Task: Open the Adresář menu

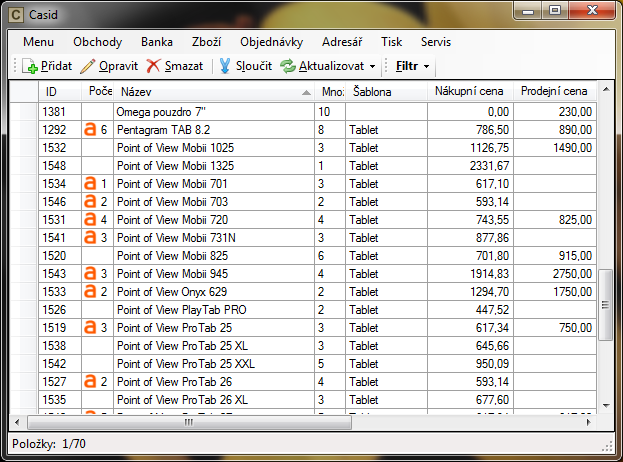Action: tap(342, 42)
